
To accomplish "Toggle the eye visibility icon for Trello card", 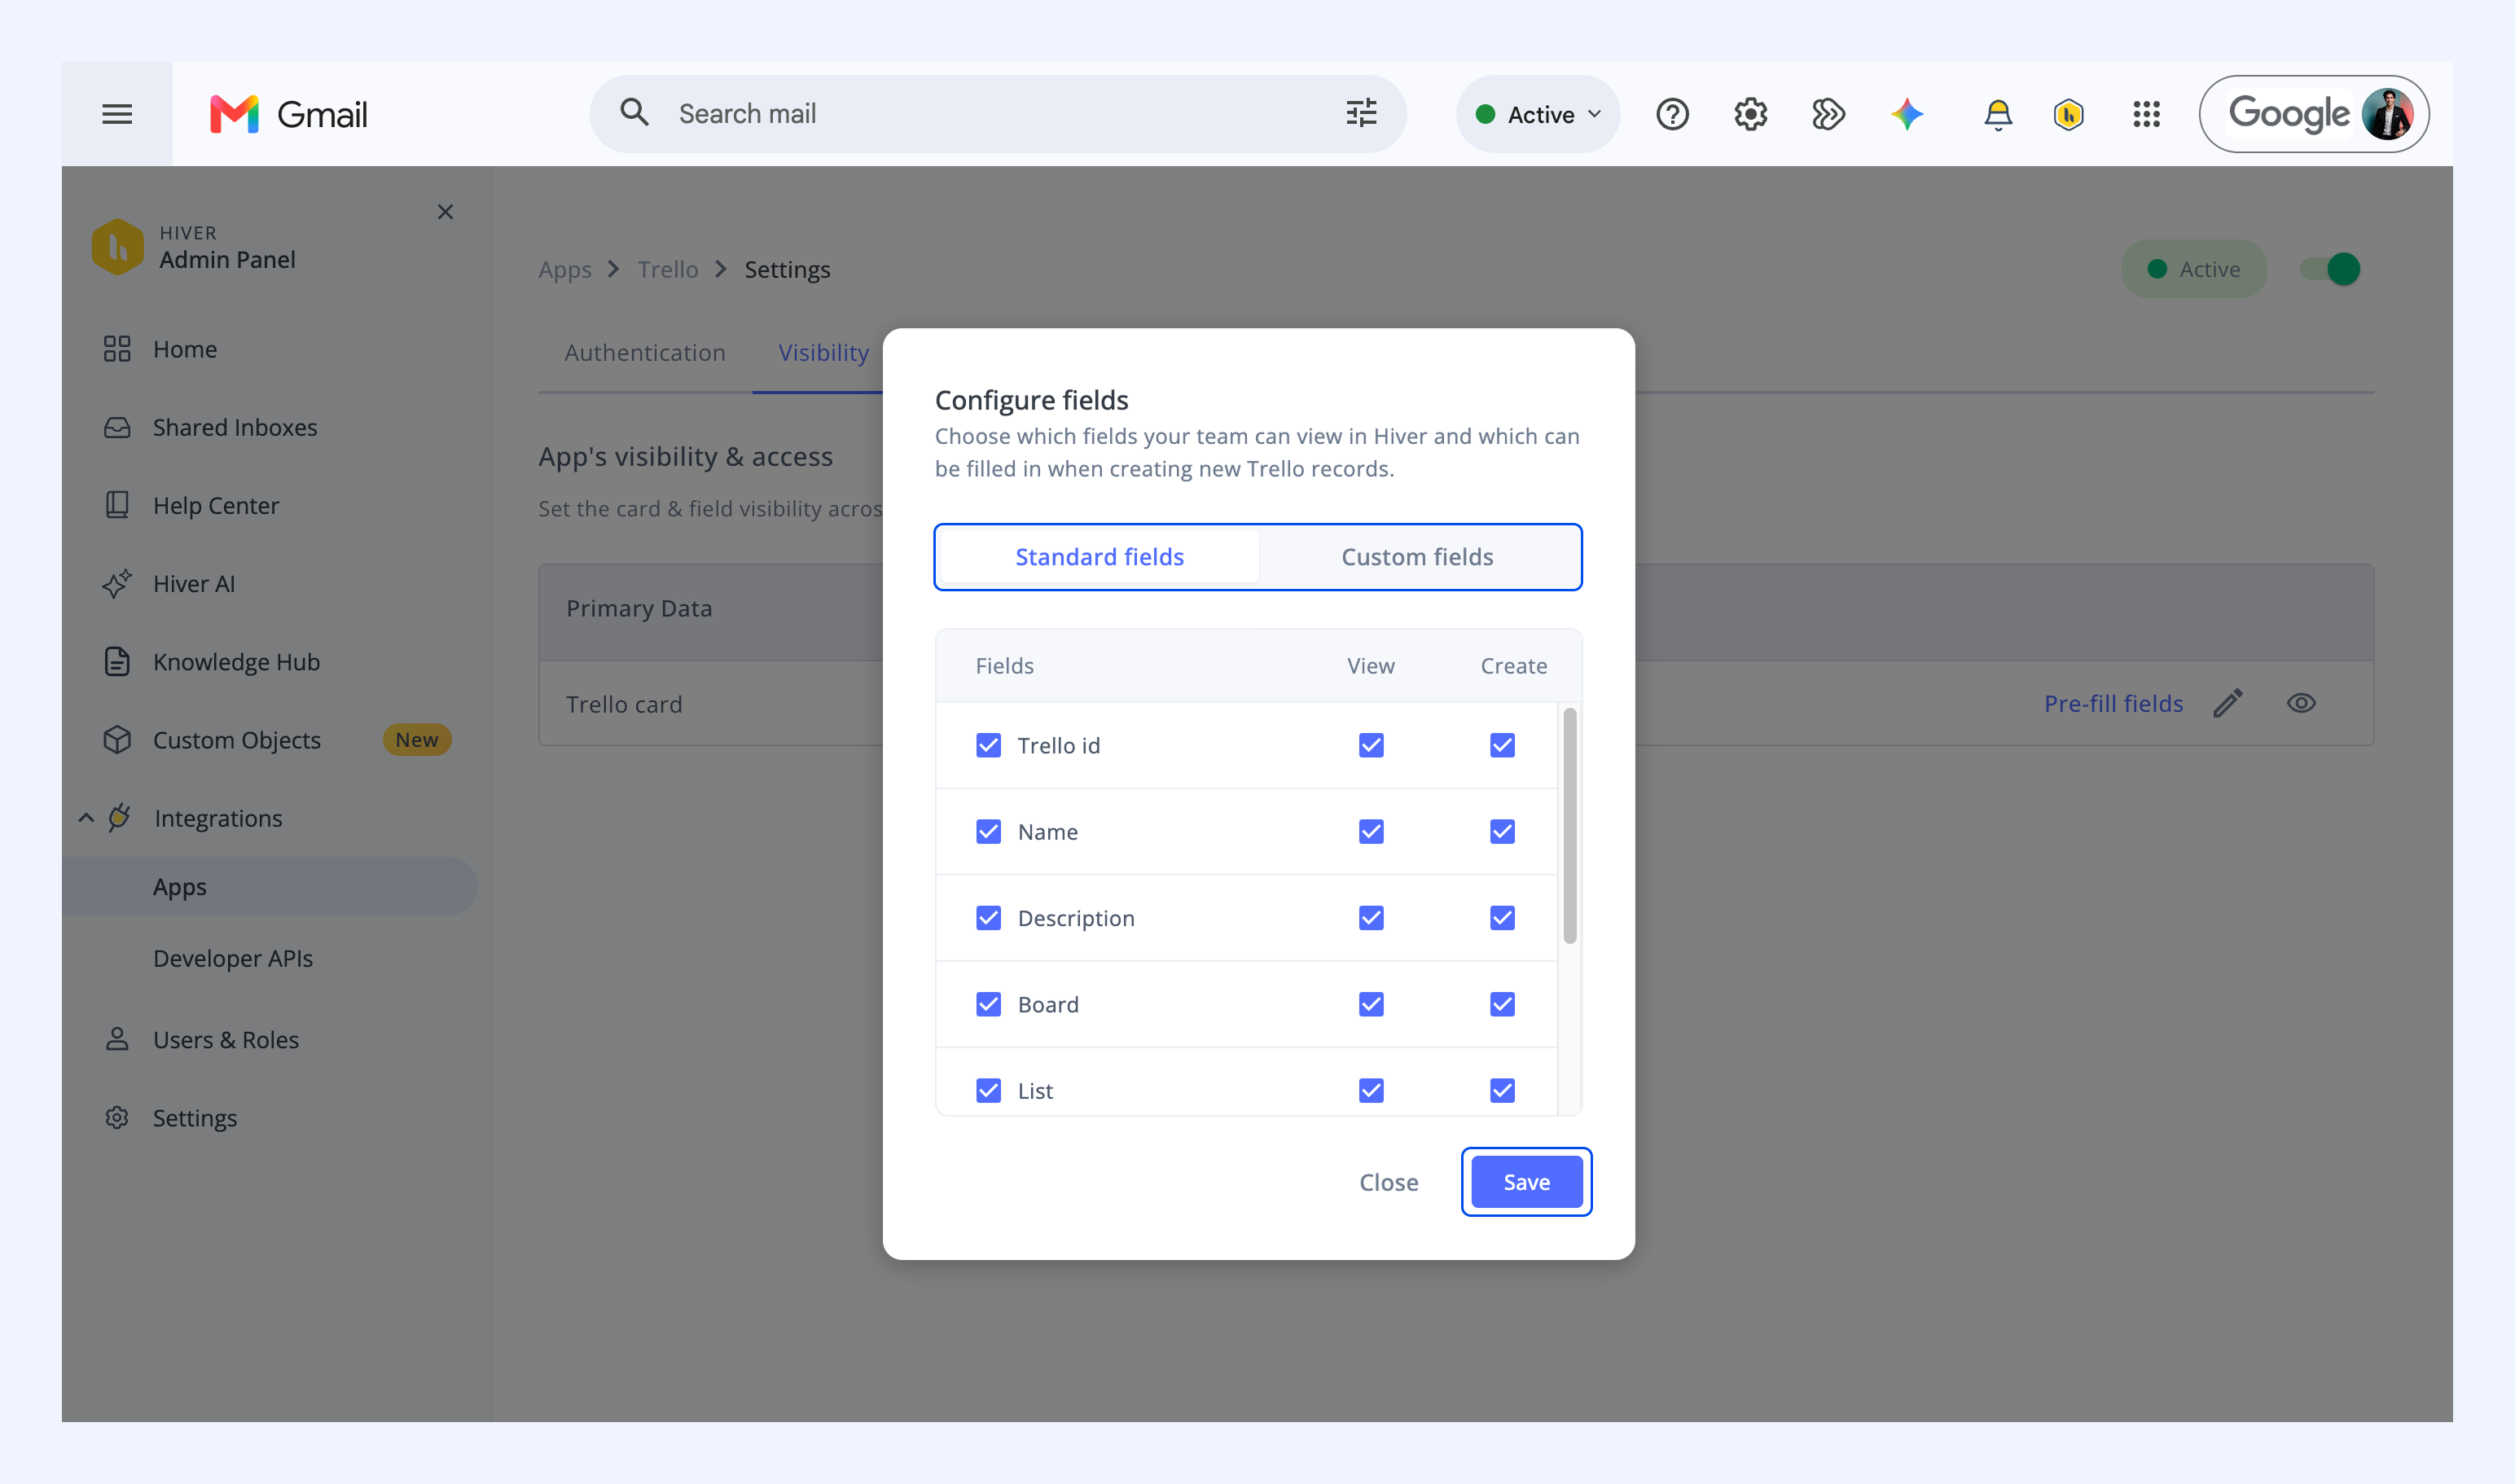I will click(2301, 703).
